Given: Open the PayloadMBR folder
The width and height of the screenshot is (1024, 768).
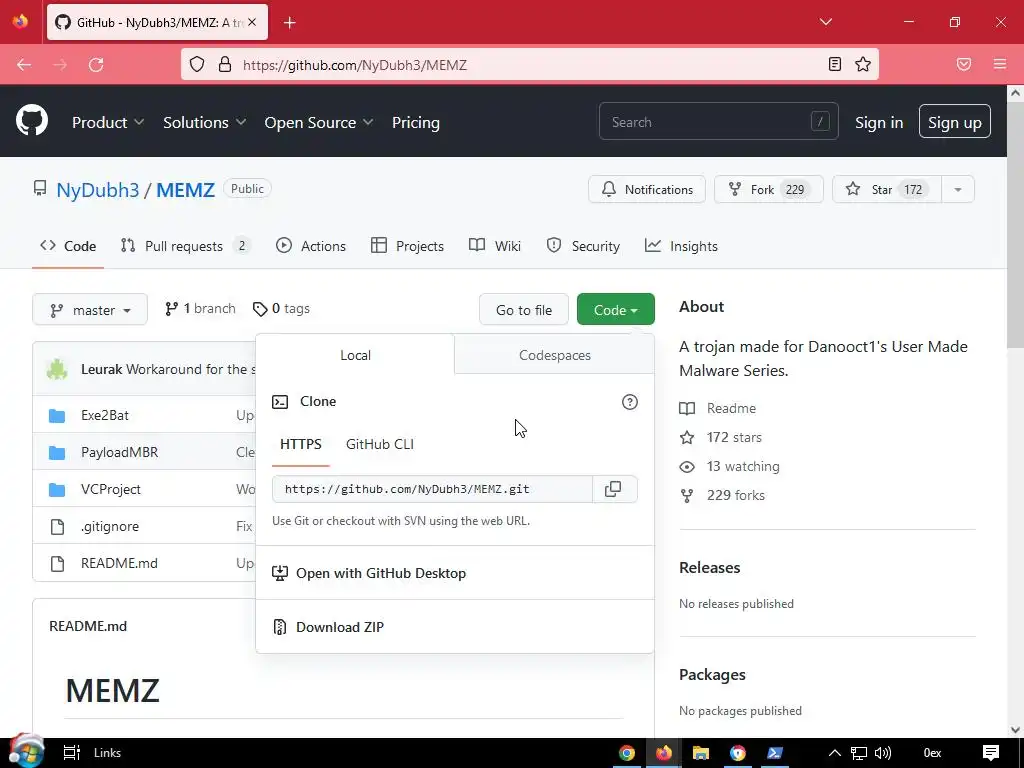Looking at the screenshot, I should tap(120, 452).
